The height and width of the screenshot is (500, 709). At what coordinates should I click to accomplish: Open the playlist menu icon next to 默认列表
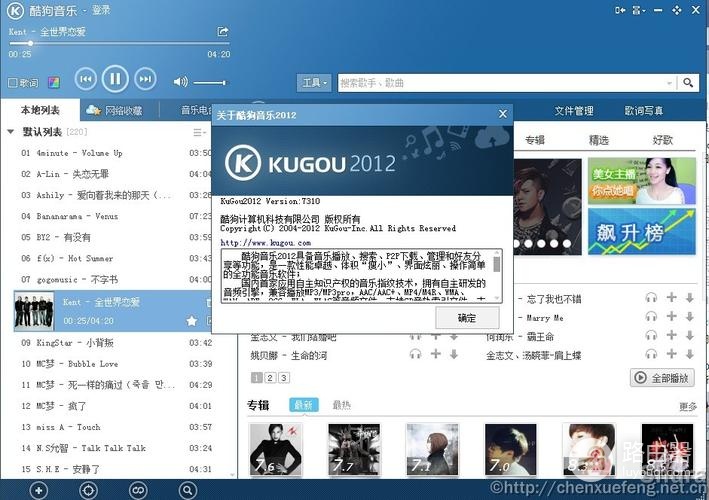click(x=199, y=132)
